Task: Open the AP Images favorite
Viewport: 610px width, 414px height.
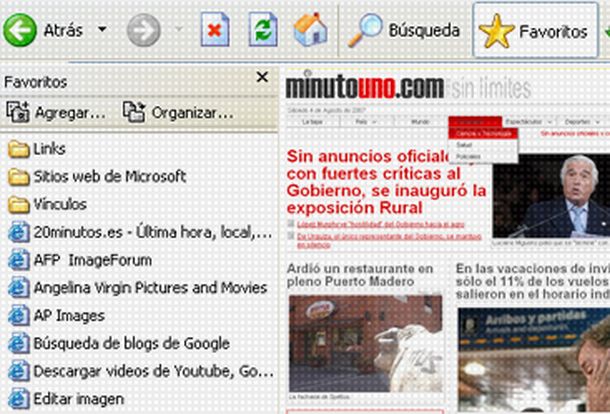Action: pyautogui.click(x=68, y=315)
